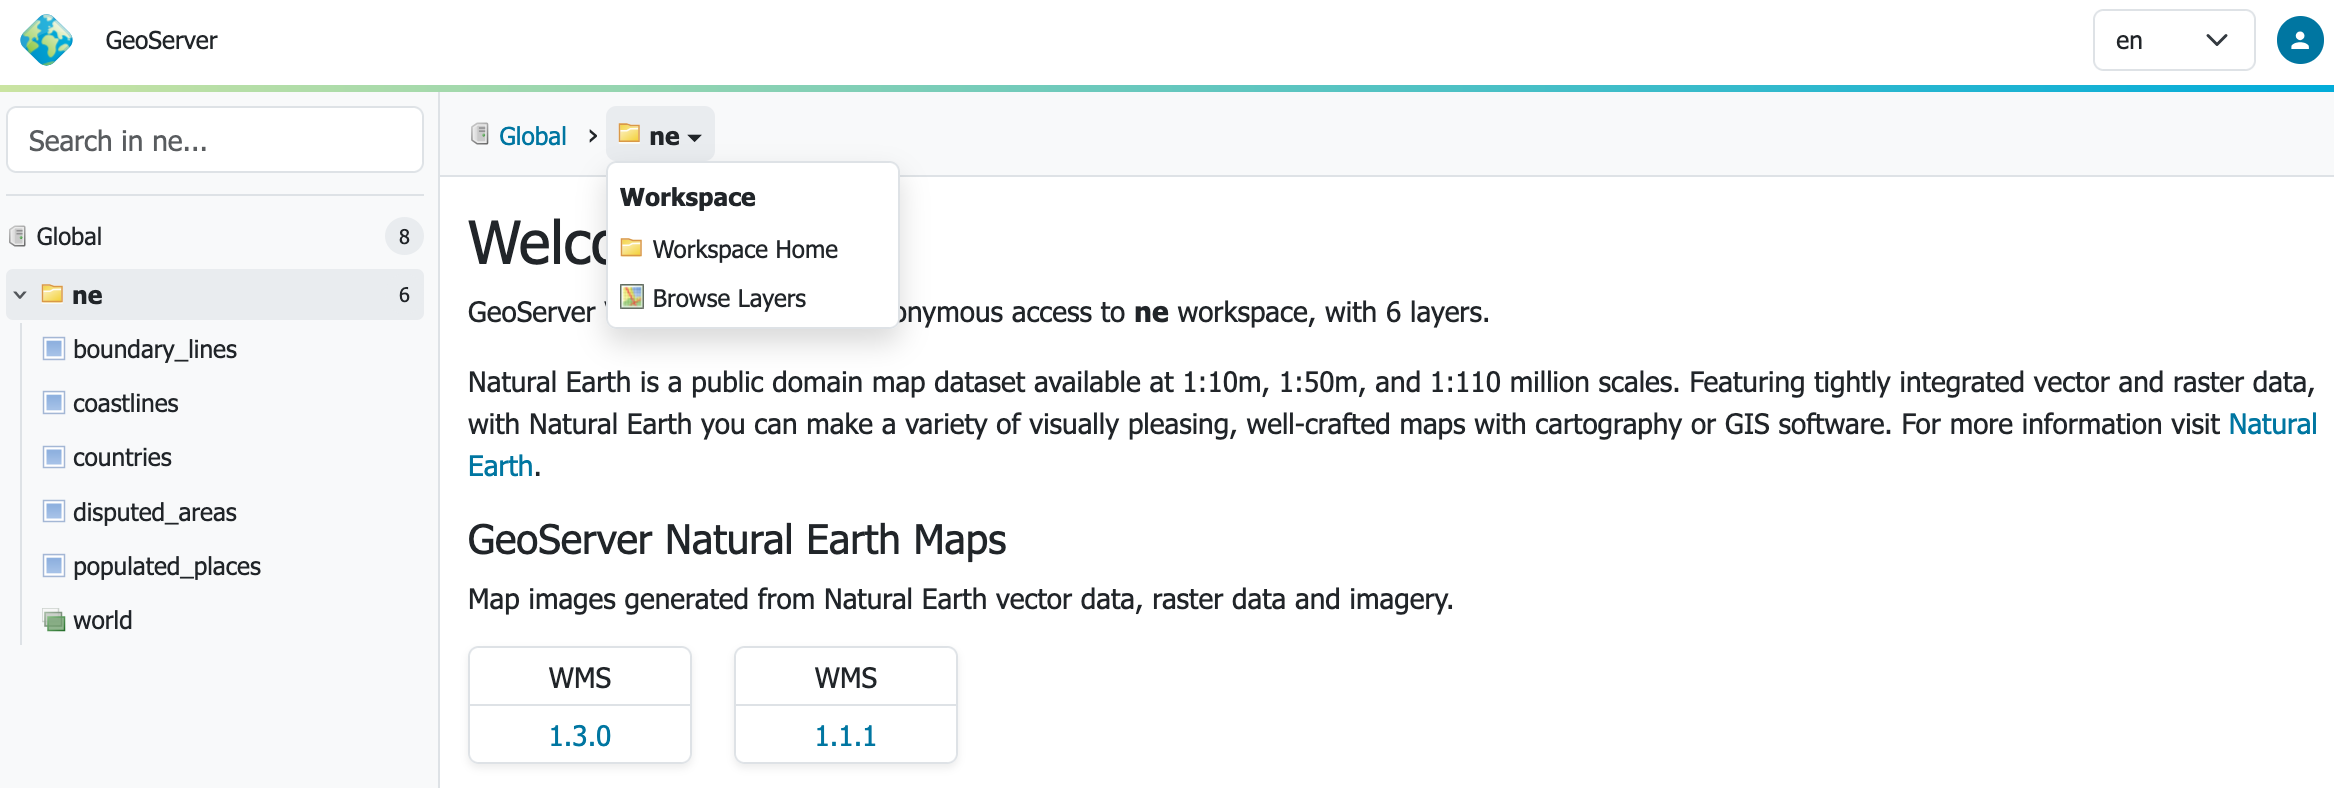The width and height of the screenshot is (2334, 788).
Task: Follow the Natural Earth hyperlink
Action: (x=2272, y=424)
